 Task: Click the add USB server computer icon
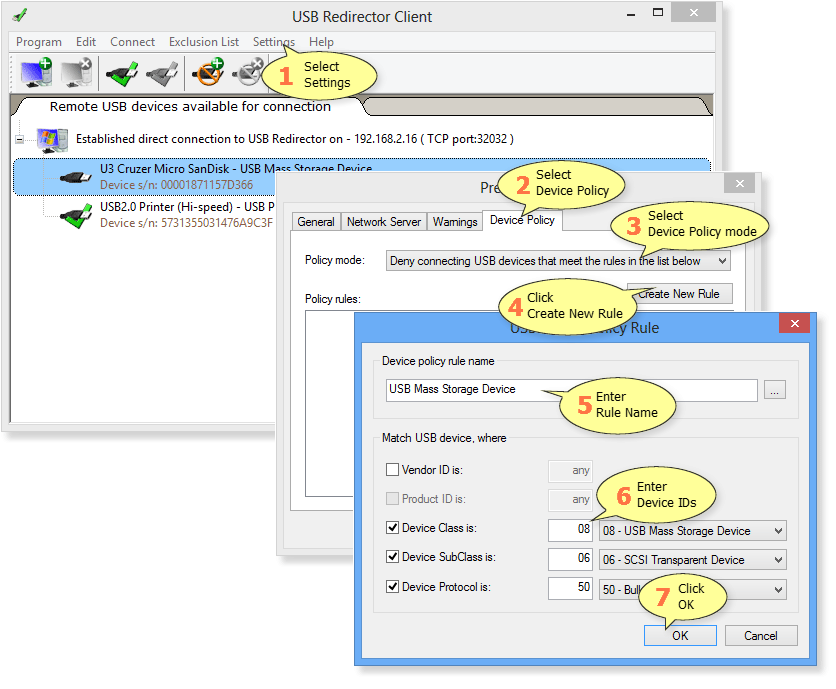click(x=36, y=73)
